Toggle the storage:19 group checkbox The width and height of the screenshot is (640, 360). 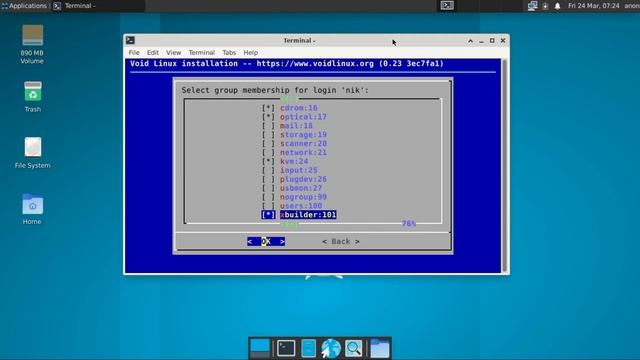268,135
